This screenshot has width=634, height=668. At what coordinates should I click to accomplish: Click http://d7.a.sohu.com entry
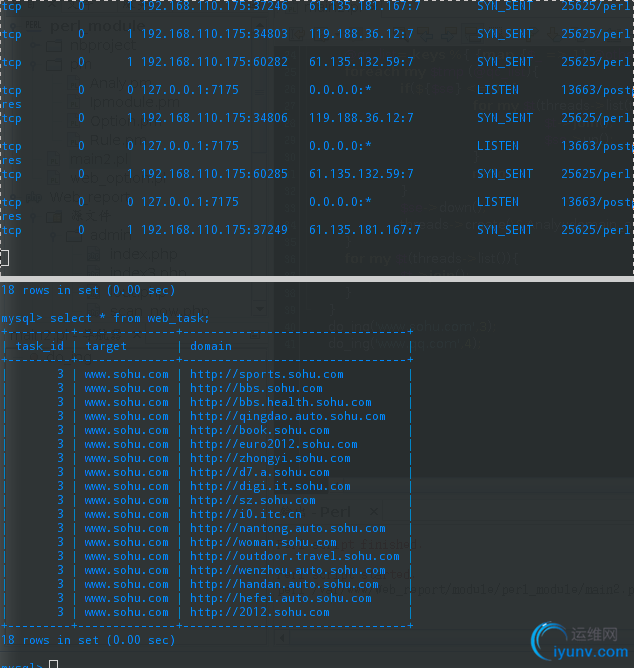coord(260,472)
